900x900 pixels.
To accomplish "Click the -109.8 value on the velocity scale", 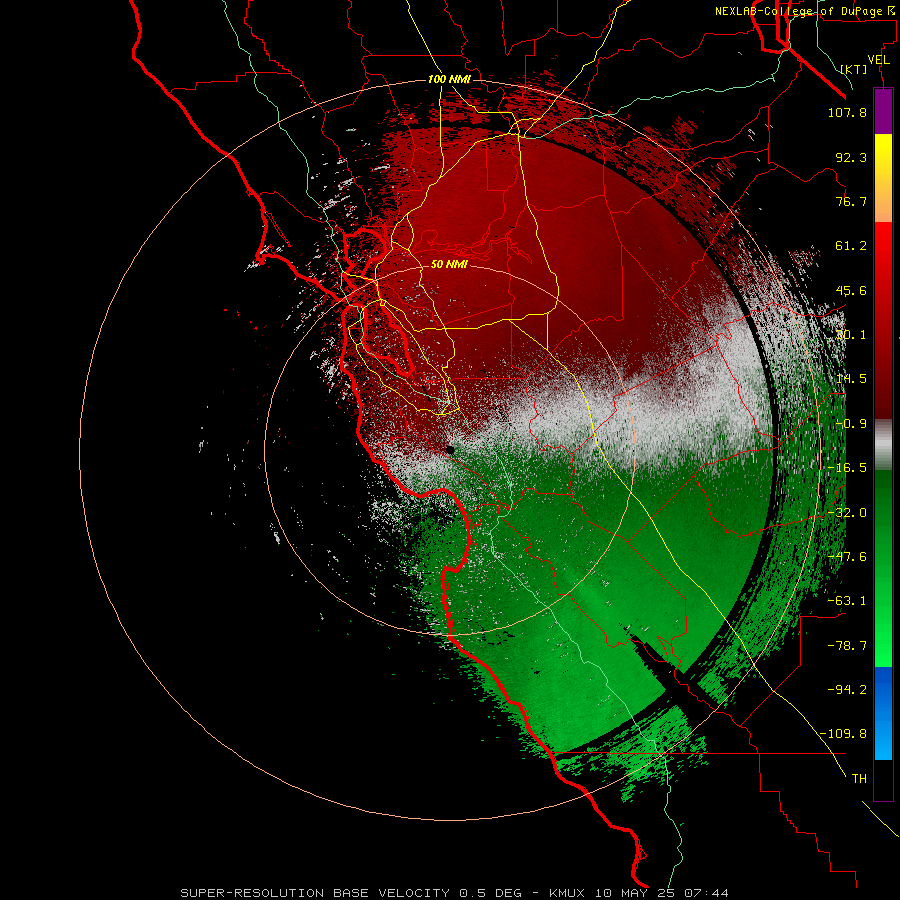I will (843, 734).
